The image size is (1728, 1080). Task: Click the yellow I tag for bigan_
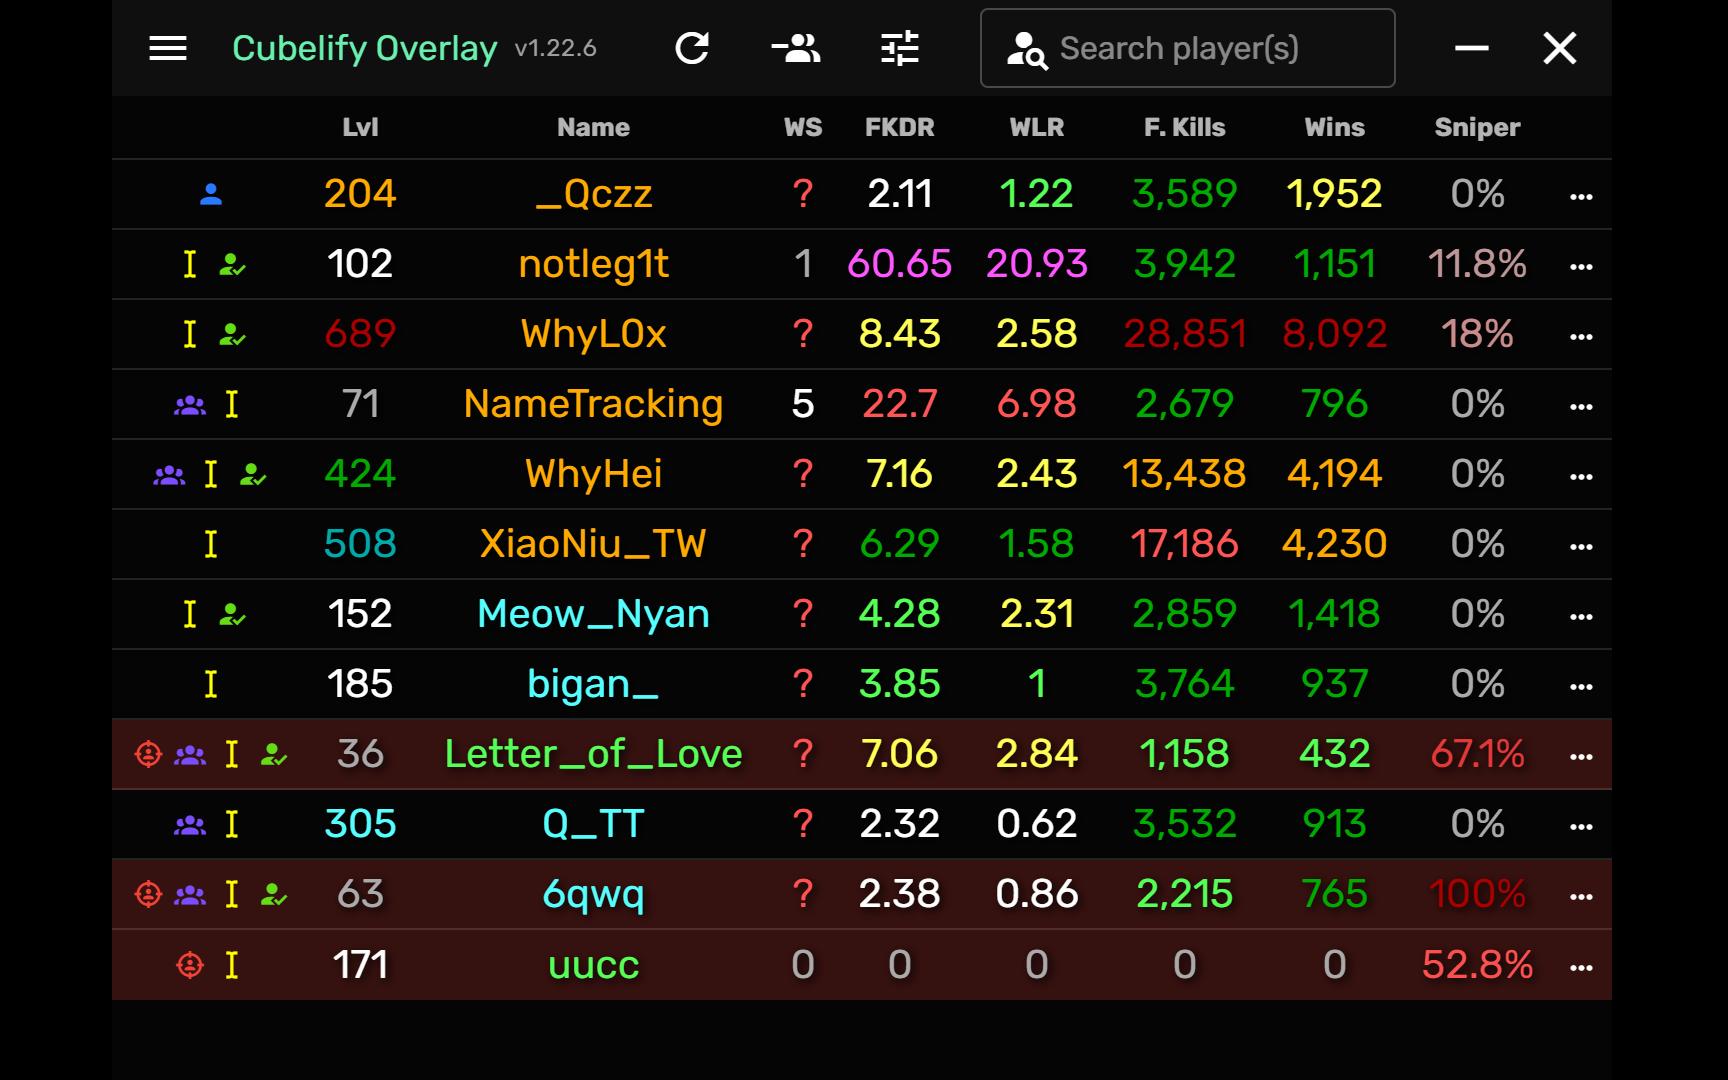click(x=211, y=684)
